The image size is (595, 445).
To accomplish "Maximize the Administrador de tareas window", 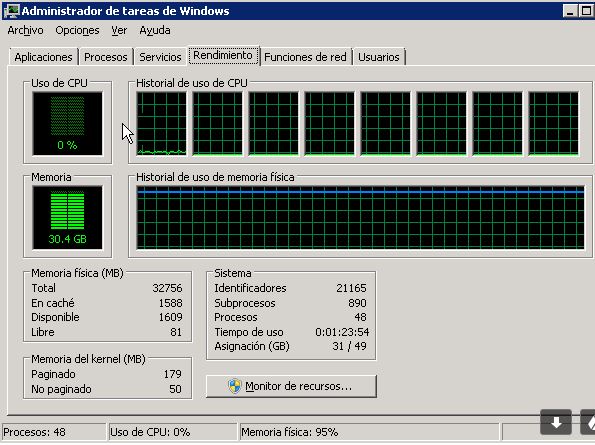I will coord(586,11).
